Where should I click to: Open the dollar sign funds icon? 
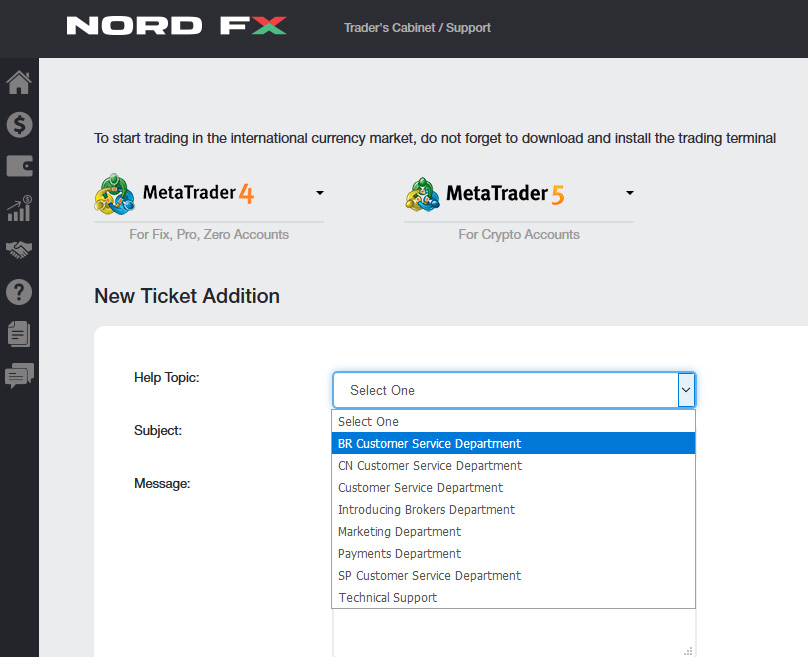click(x=19, y=125)
